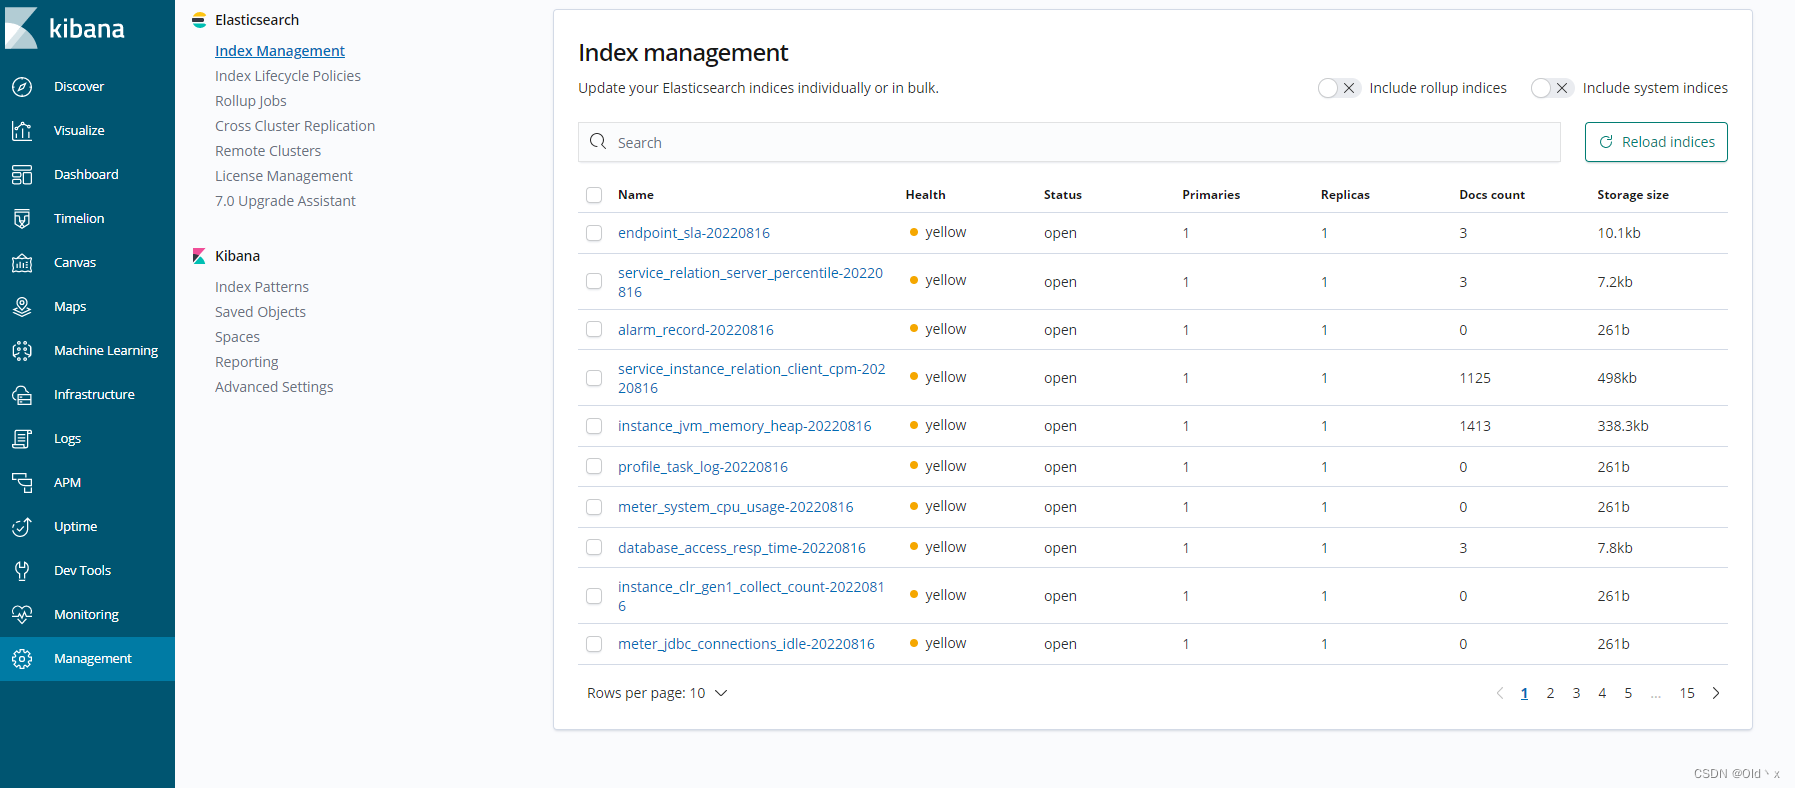Image resolution: width=1795 pixels, height=788 pixels.
Task: Sort by Name column header
Action: coord(636,195)
